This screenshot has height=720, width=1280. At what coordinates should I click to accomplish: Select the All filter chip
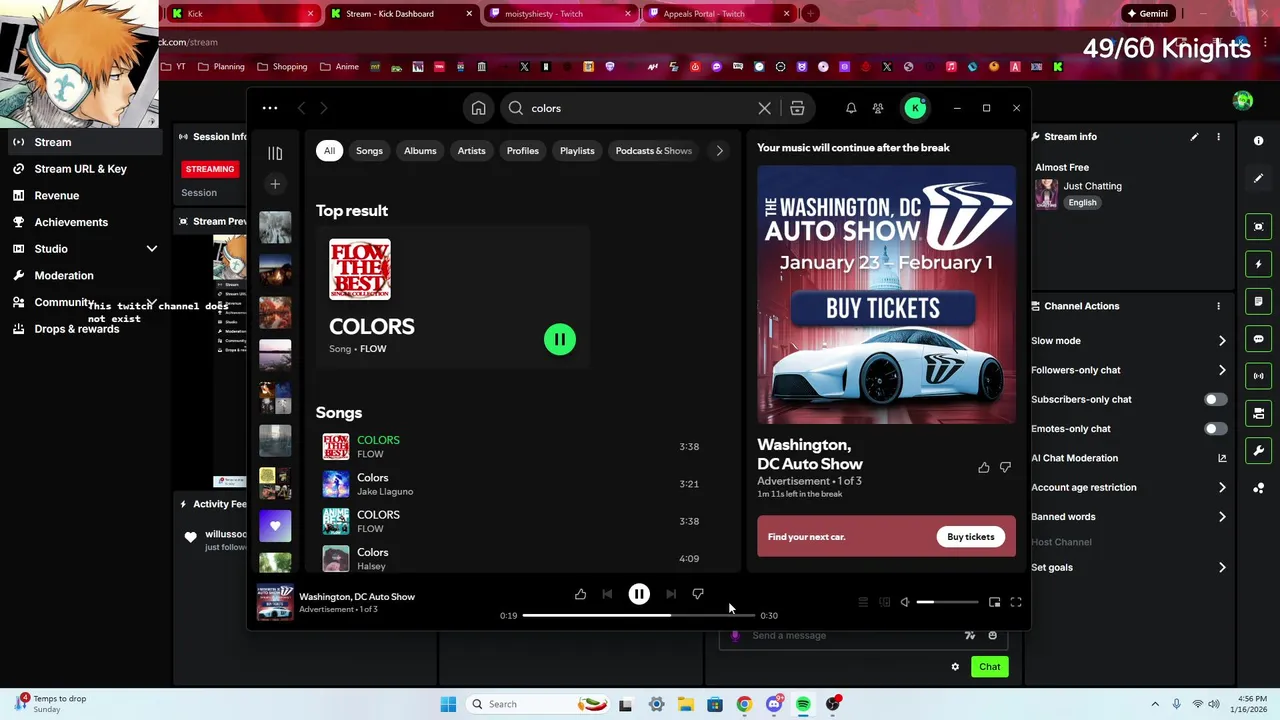pos(329,151)
